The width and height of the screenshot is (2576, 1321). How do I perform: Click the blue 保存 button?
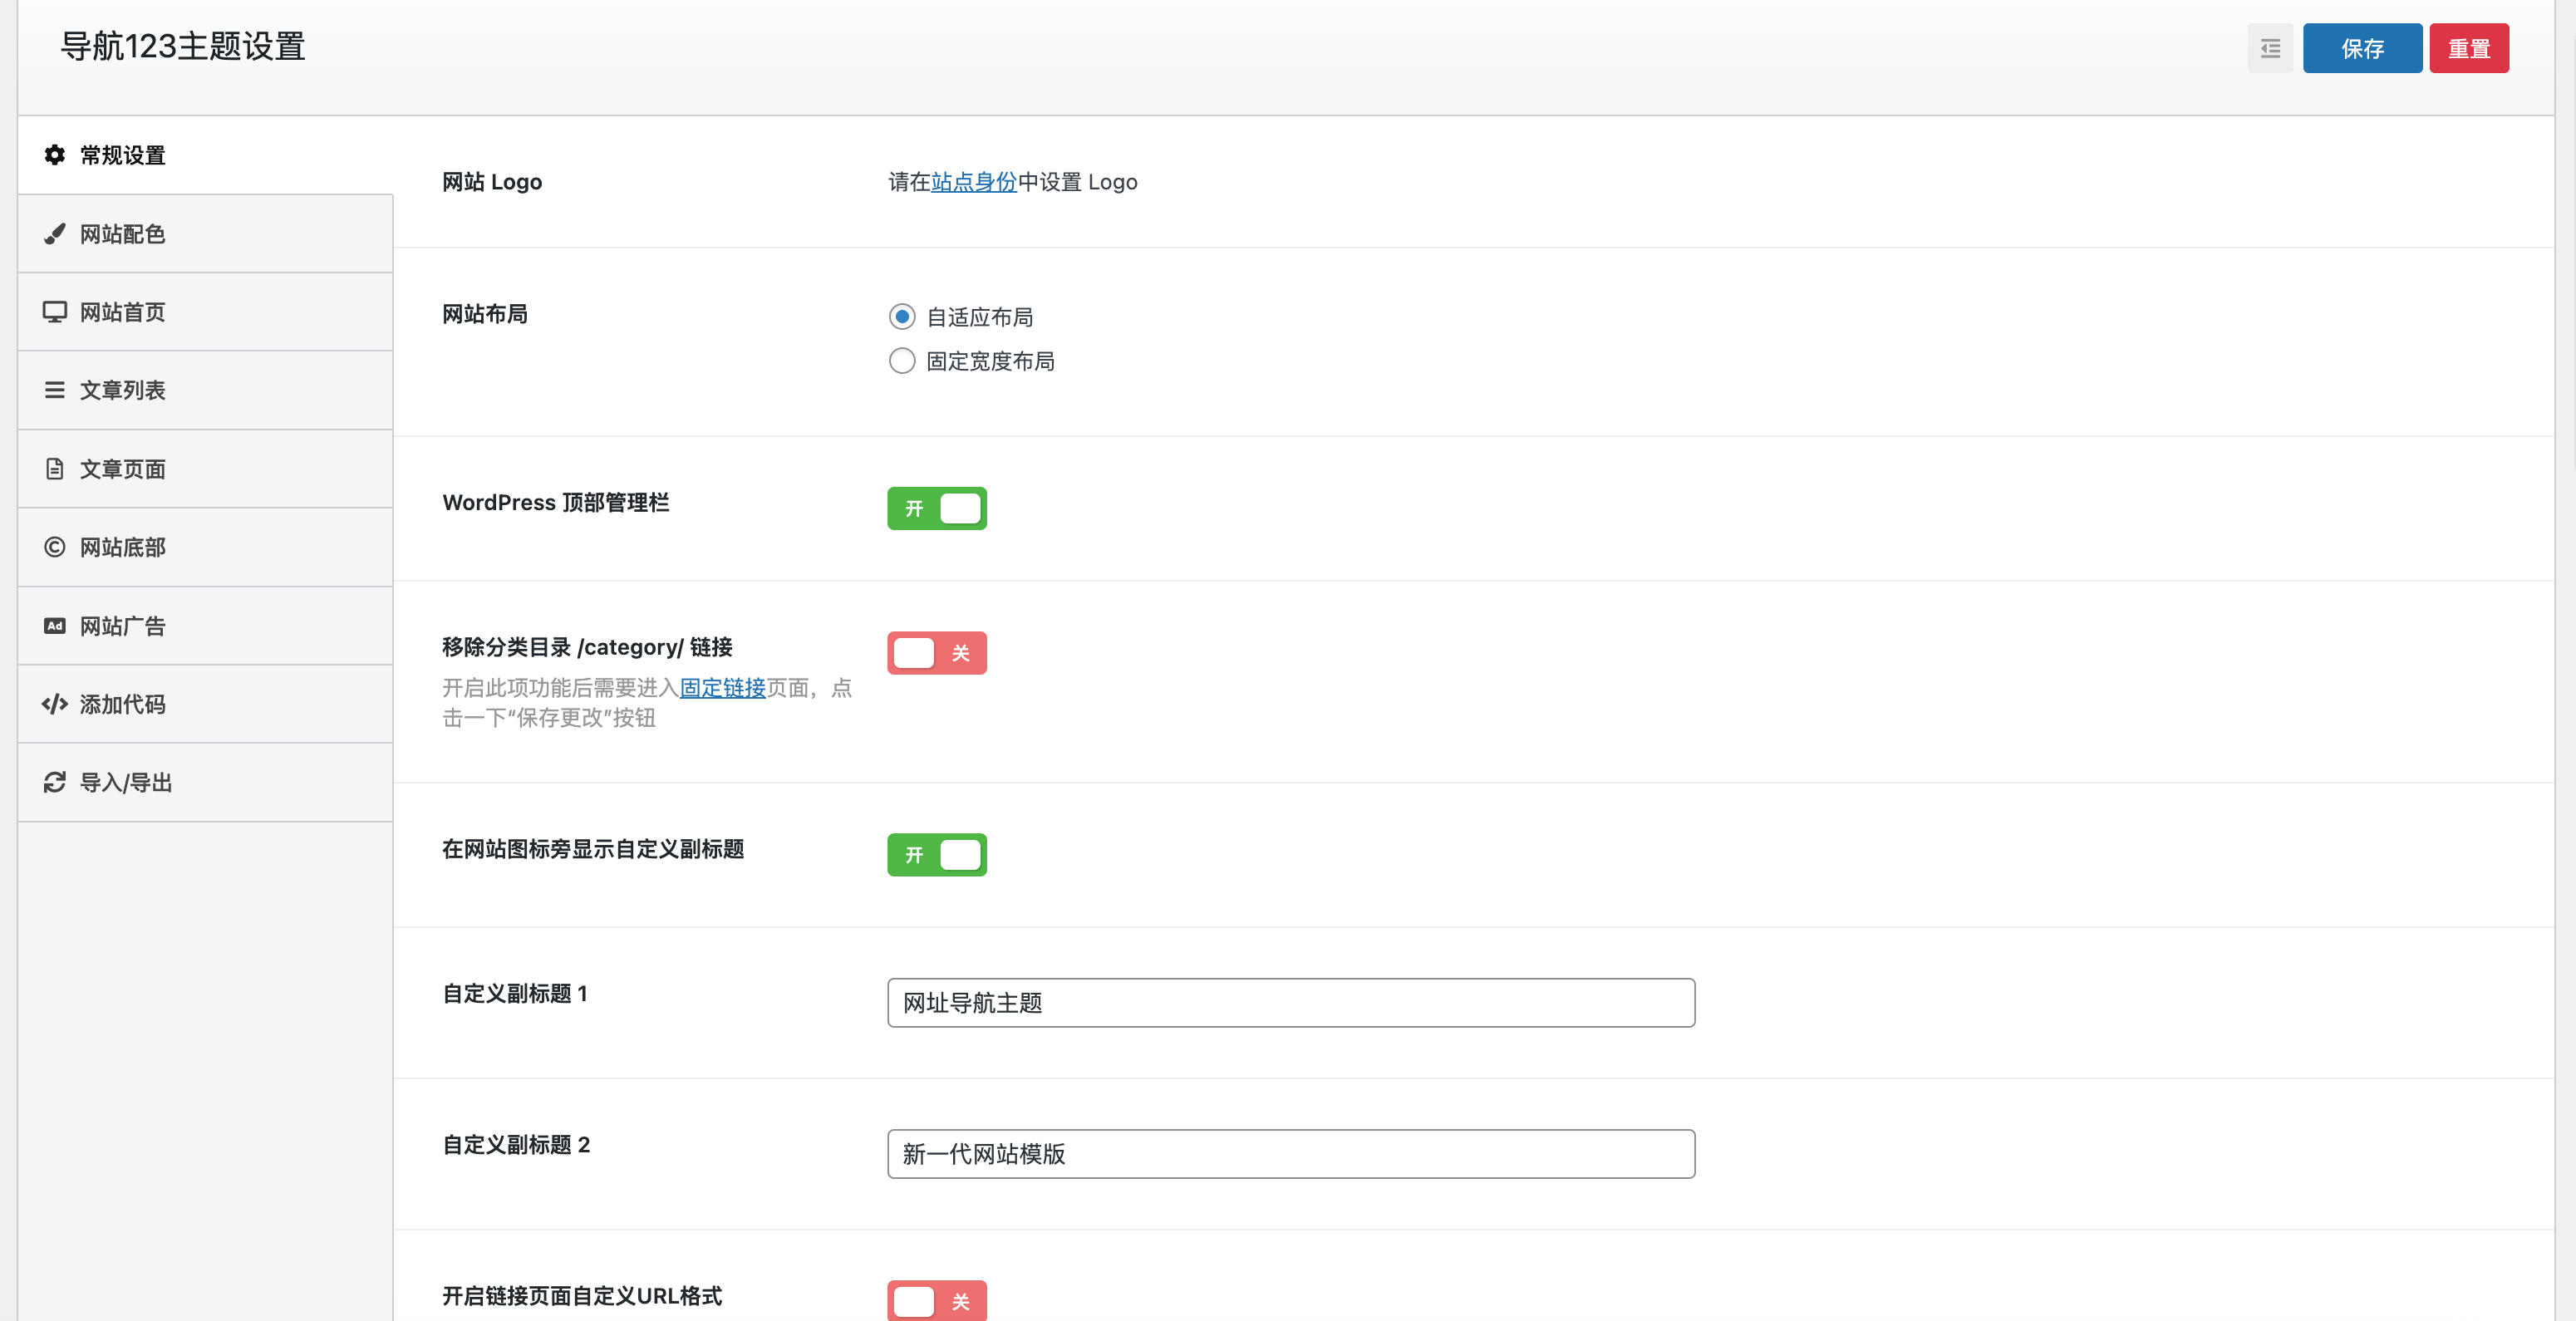2362,48
